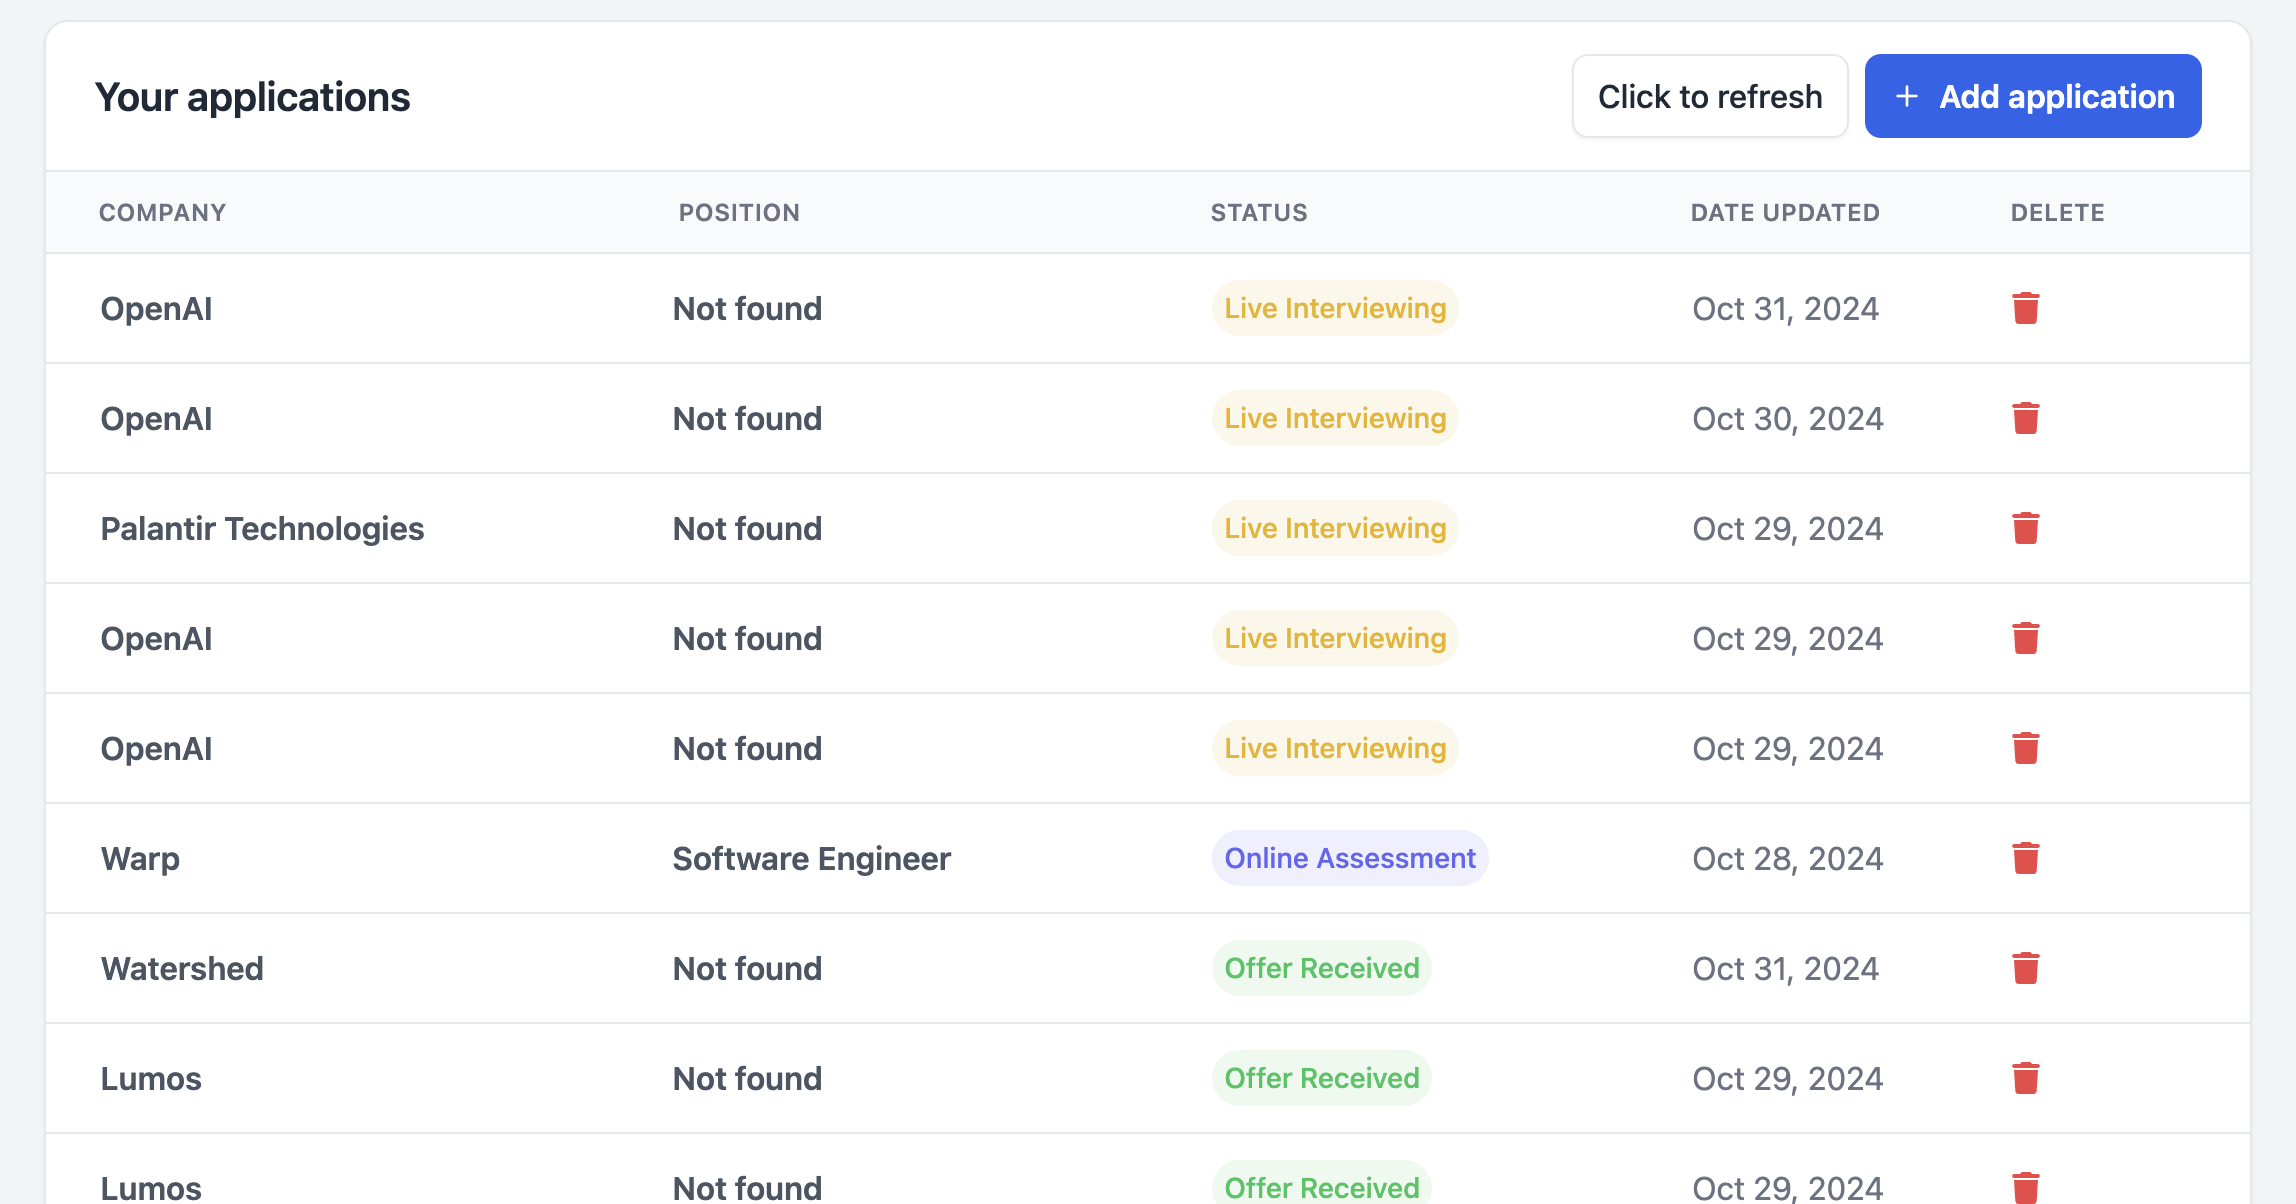
Task: Click the Date Updated column header
Action: click(x=1784, y=212)
